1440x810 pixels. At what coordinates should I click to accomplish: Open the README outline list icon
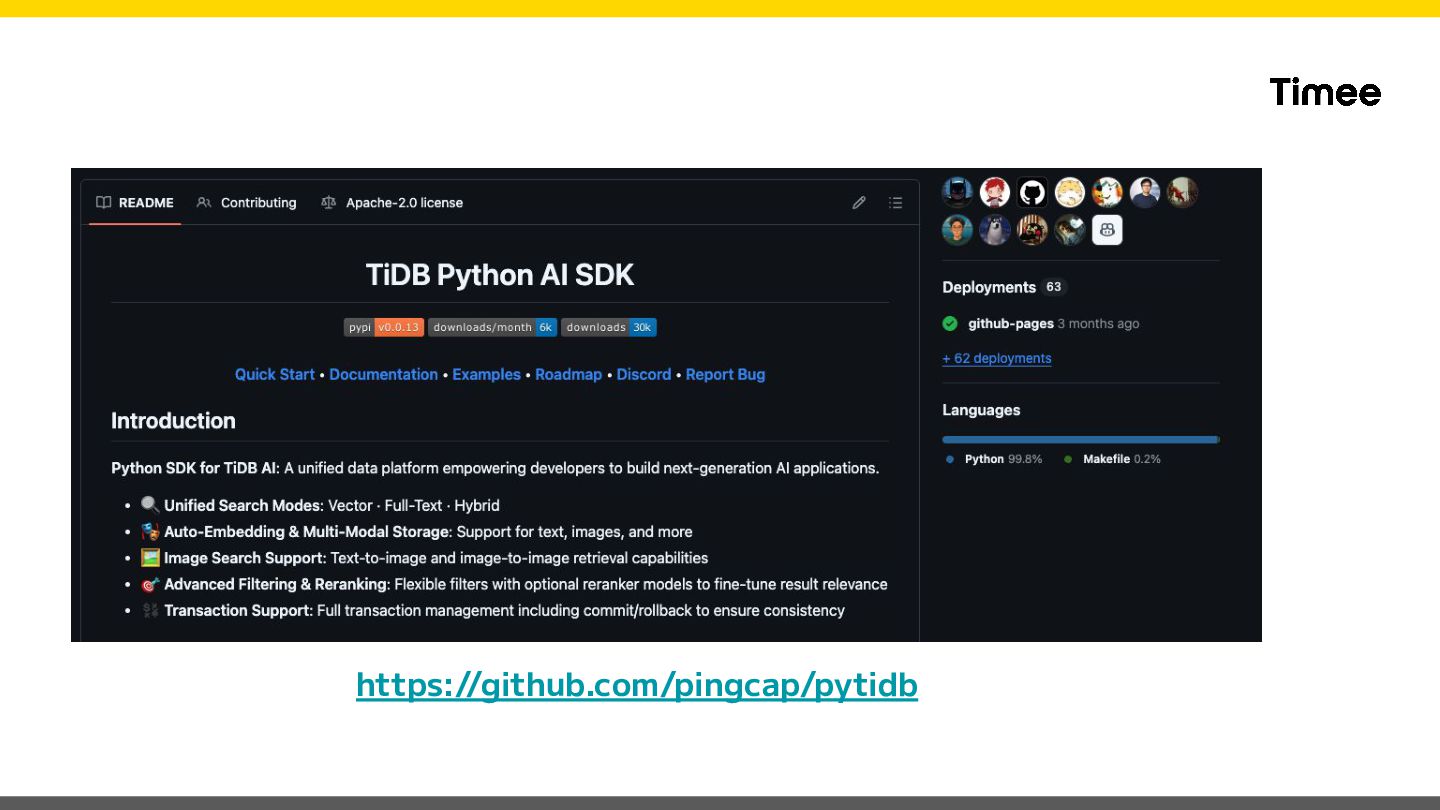pyautogui.click(x=895, y=202)
